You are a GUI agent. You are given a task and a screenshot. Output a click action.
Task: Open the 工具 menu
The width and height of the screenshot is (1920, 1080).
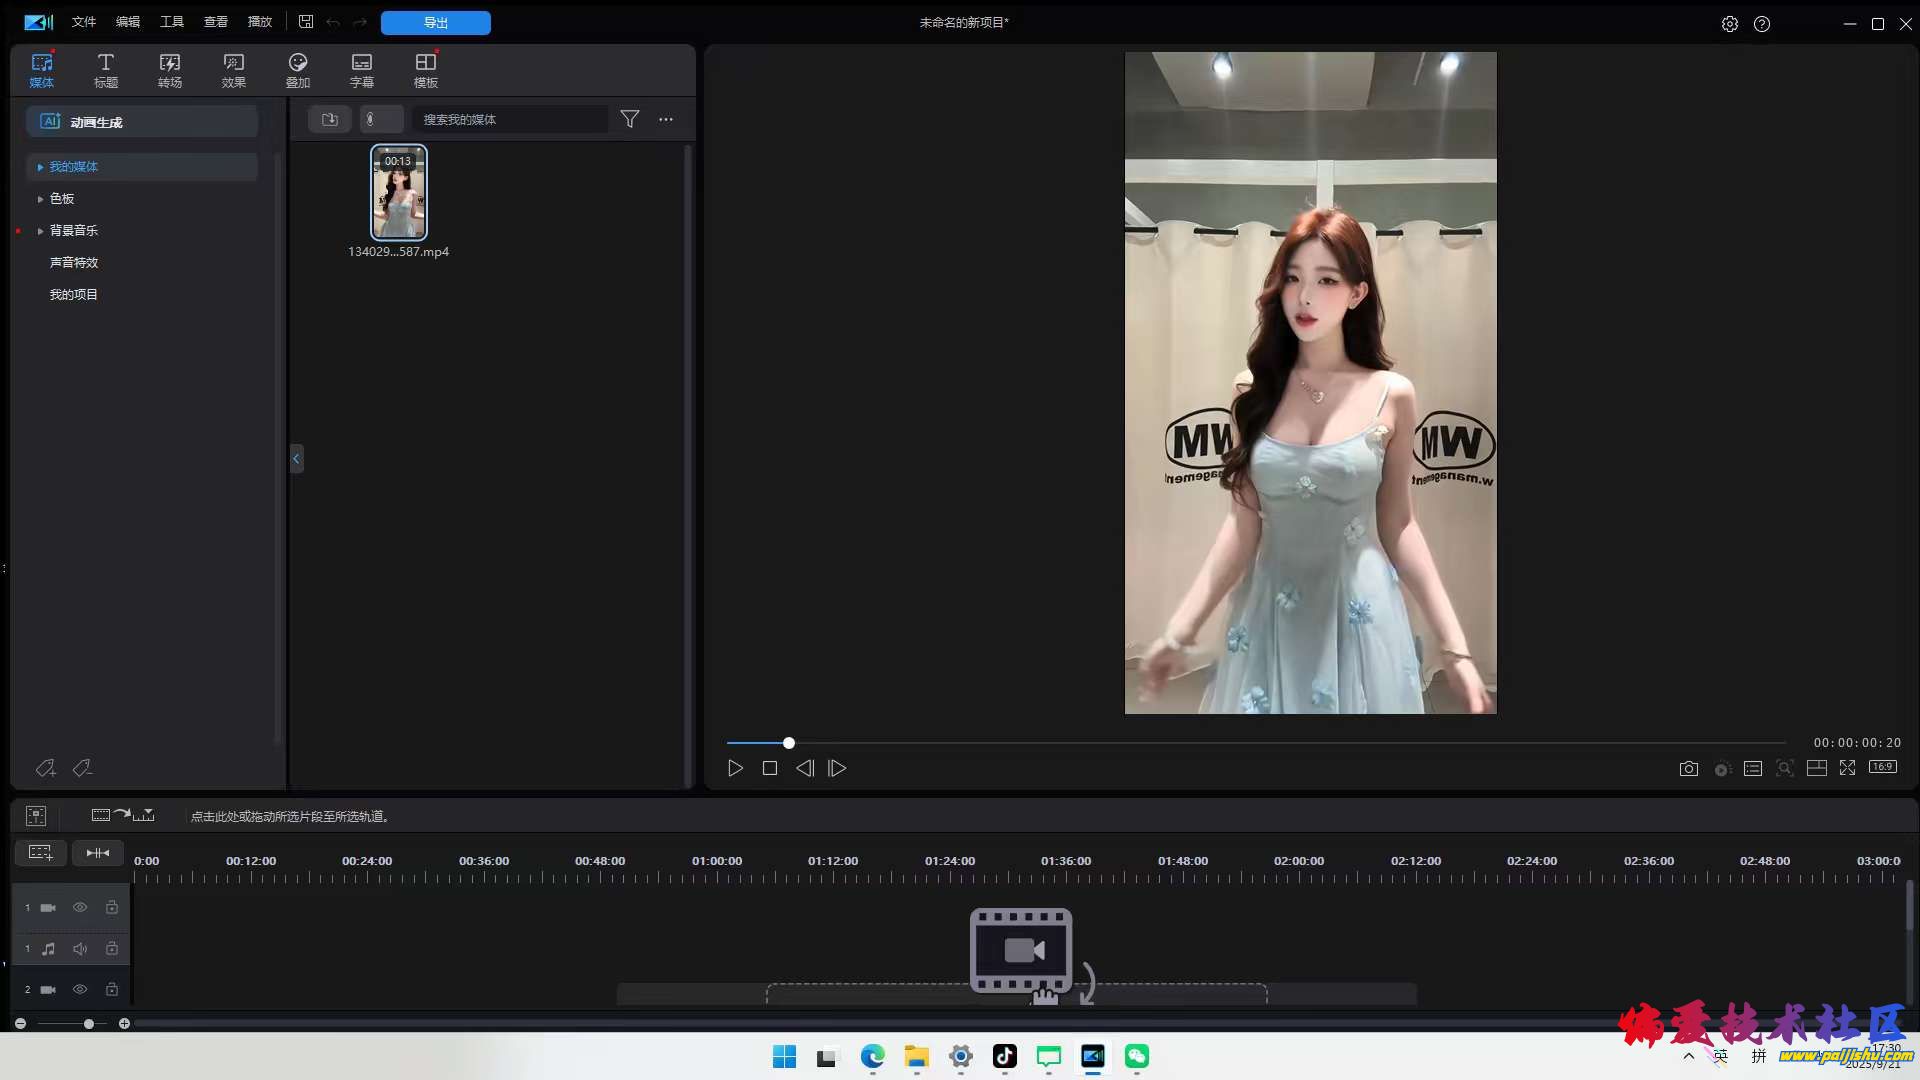171,22
